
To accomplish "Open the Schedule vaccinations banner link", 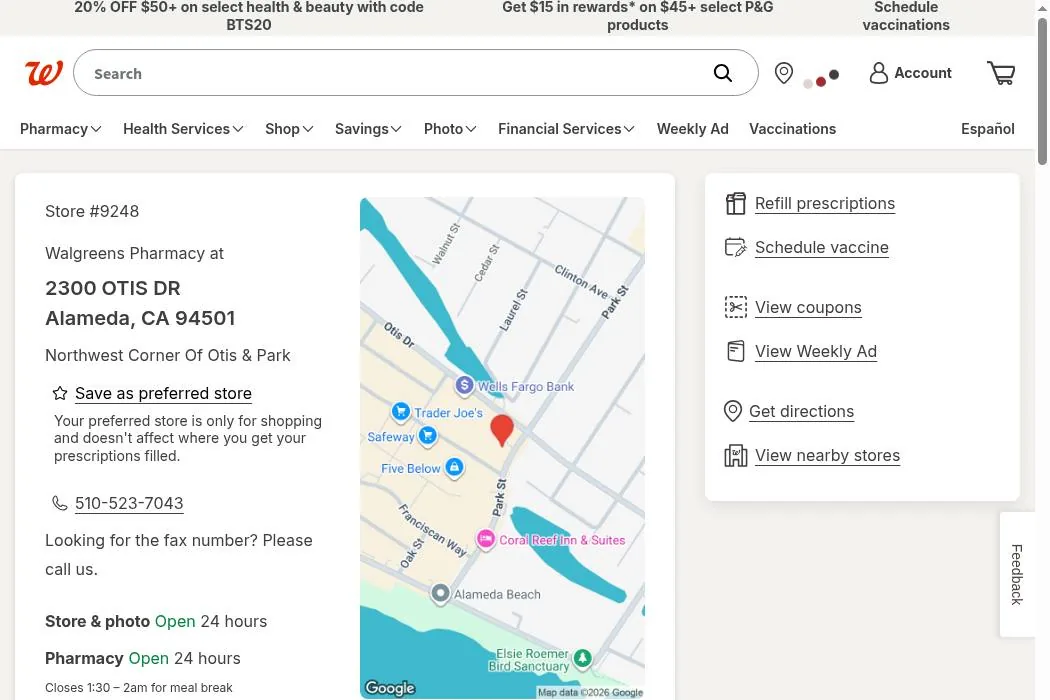I will [905, 16].
